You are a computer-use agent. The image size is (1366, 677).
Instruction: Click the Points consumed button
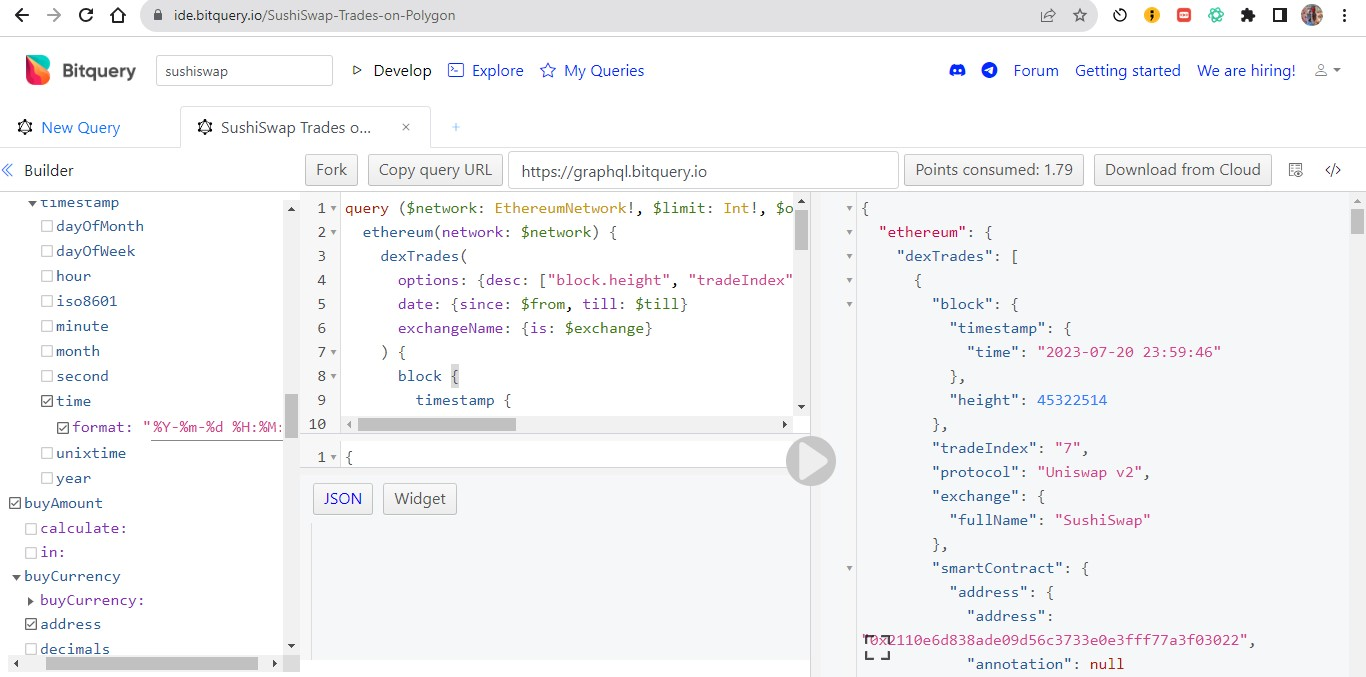994,170
